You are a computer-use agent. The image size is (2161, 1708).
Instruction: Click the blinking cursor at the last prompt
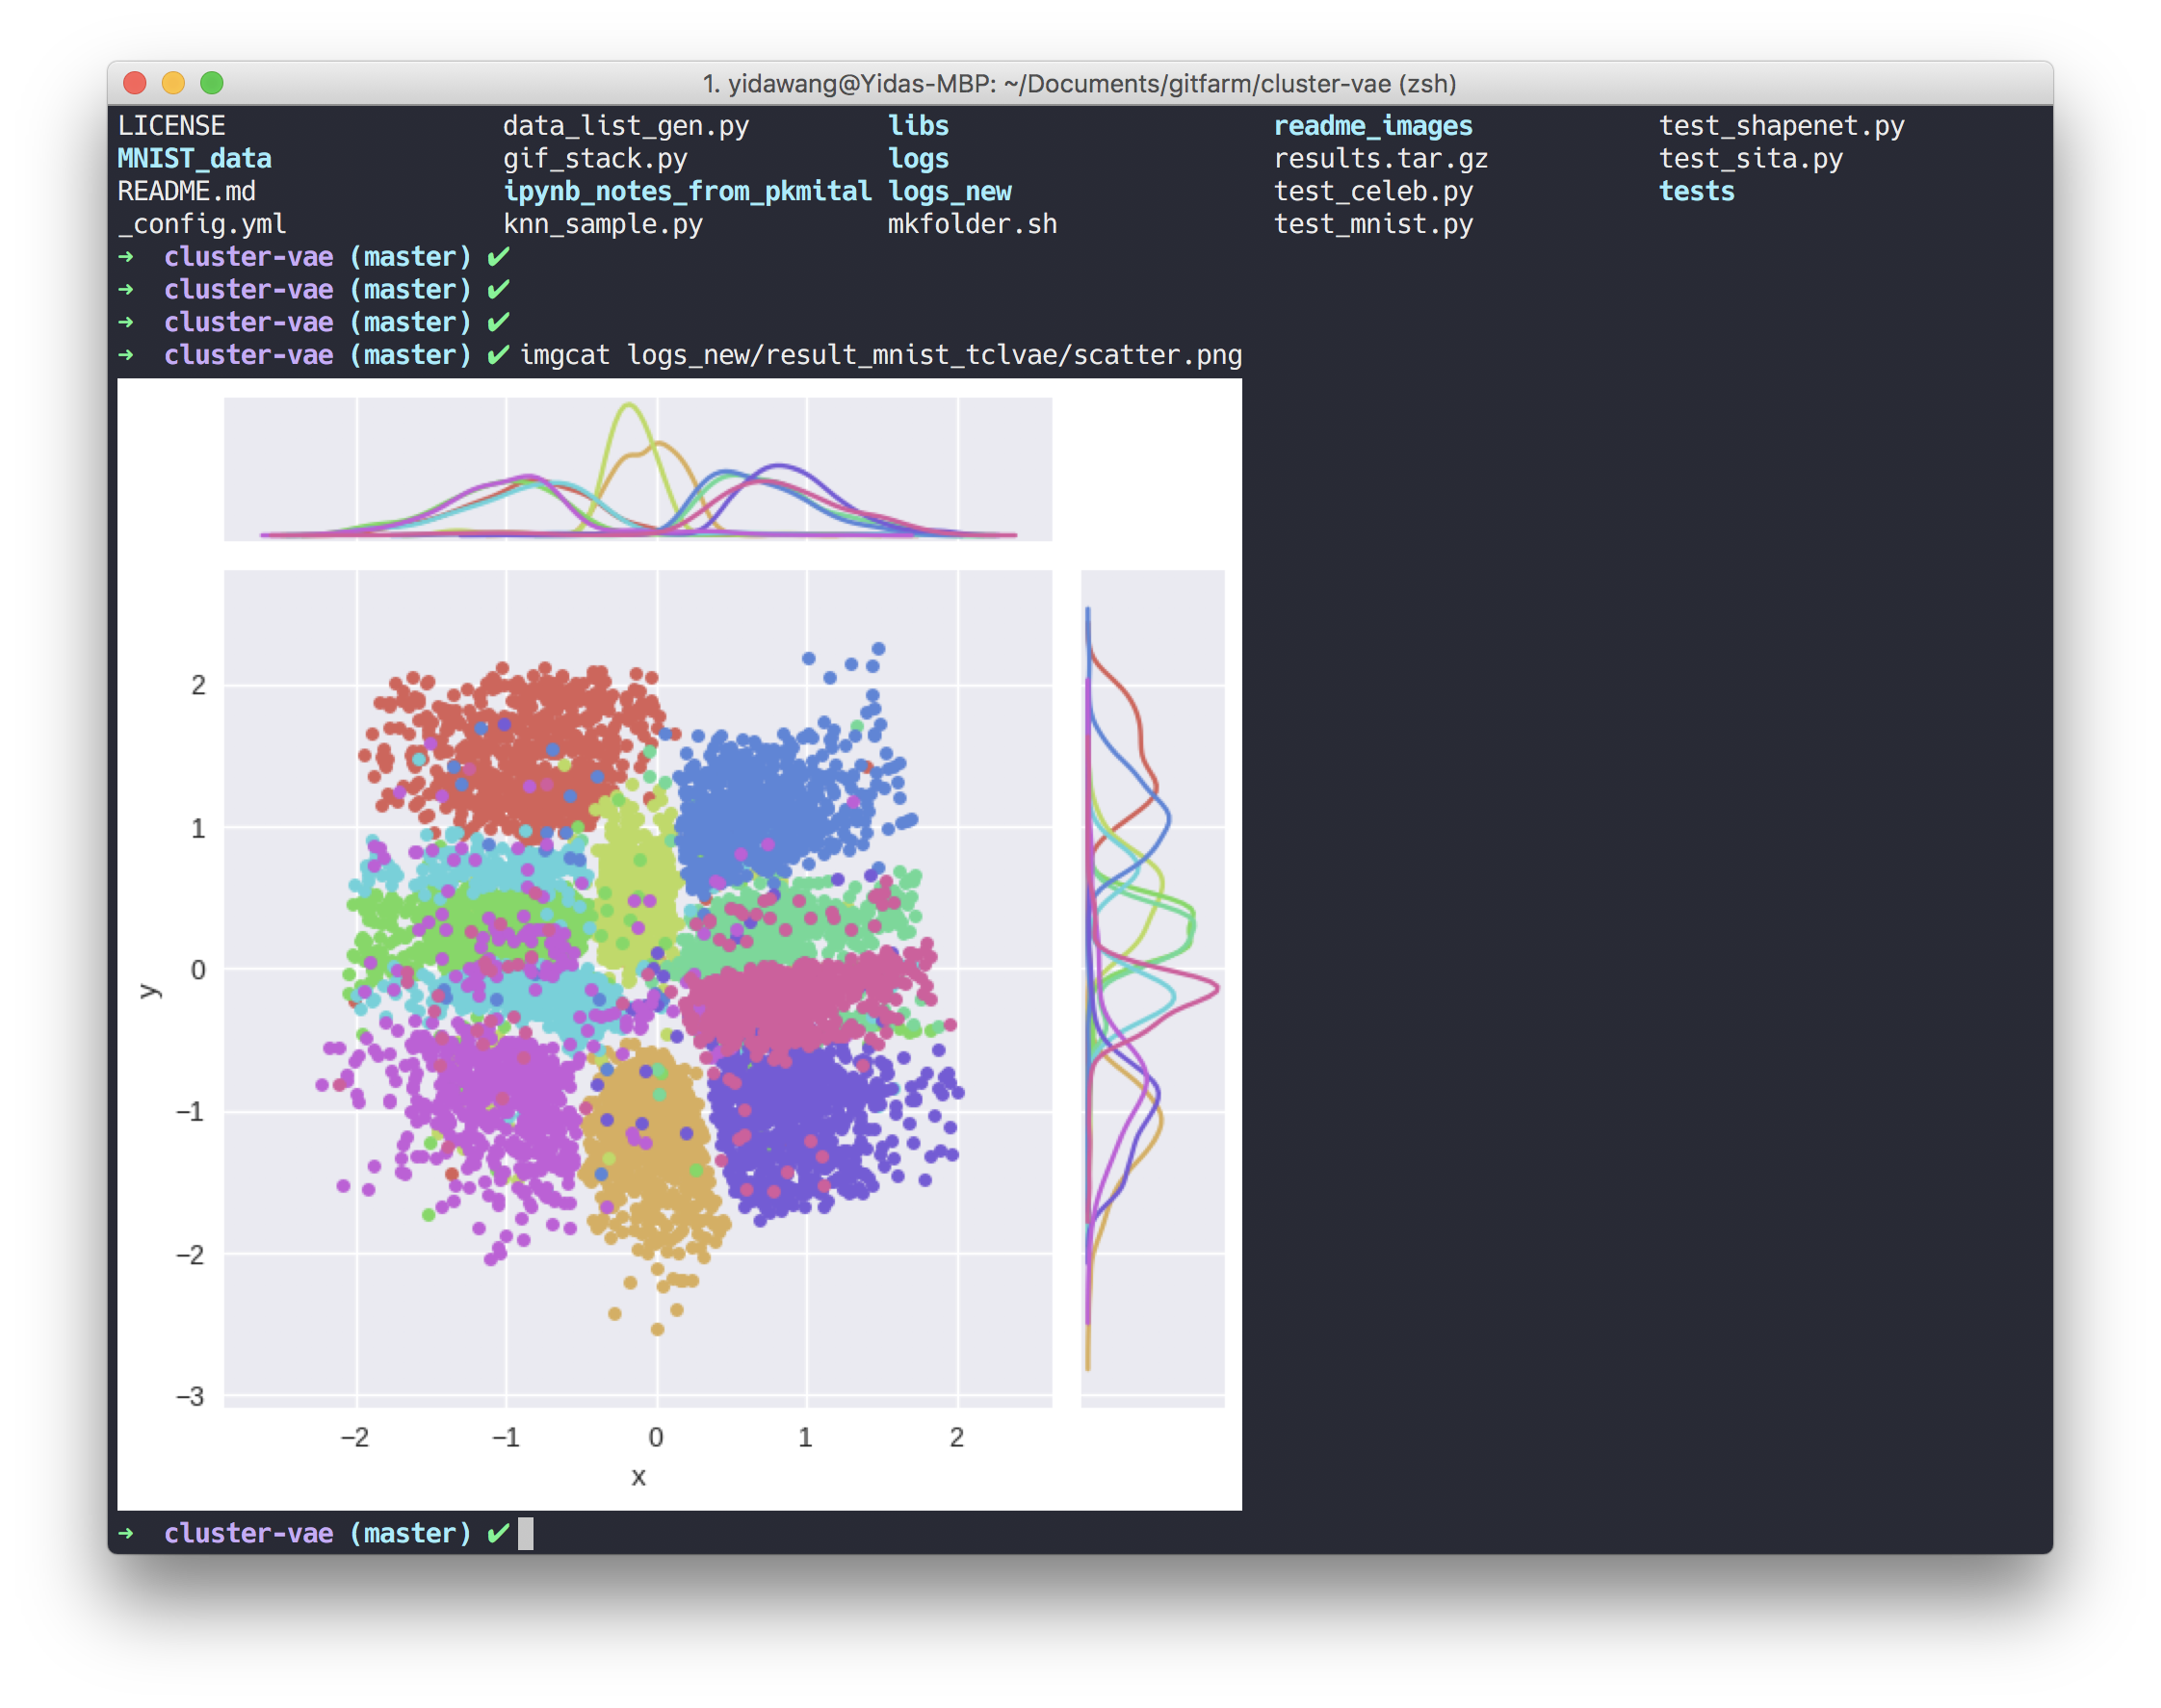click(526, 1533)
